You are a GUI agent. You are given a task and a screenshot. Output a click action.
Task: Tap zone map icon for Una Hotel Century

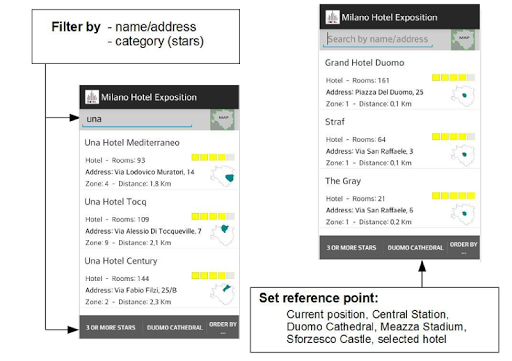(223, 294)
